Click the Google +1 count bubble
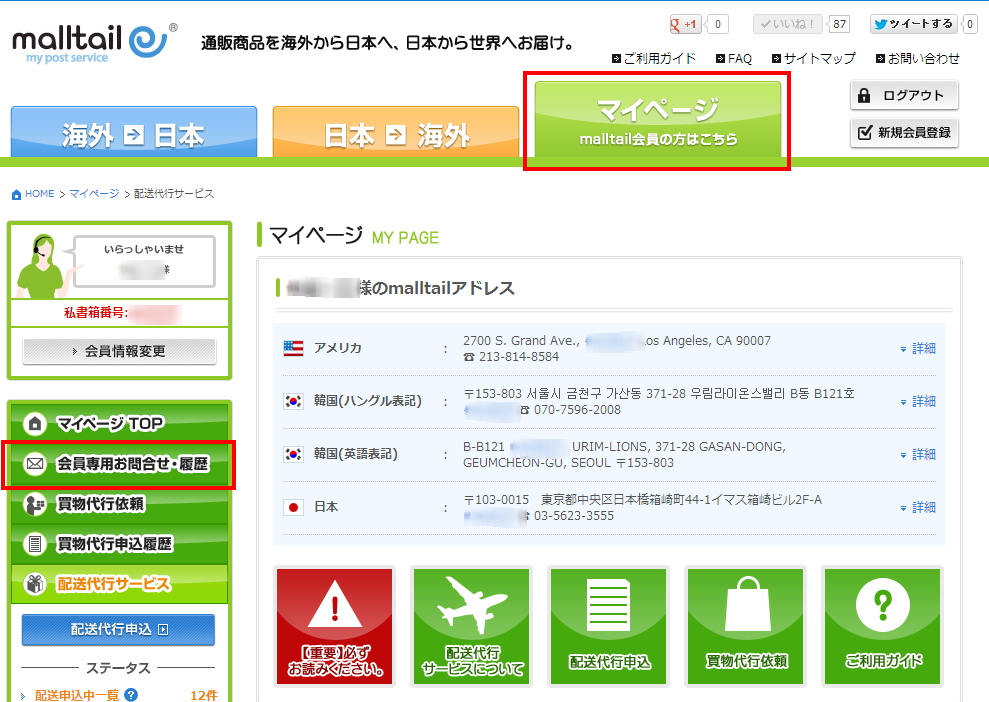The height and width of the screenshot is (702, 989). point(718,25)
